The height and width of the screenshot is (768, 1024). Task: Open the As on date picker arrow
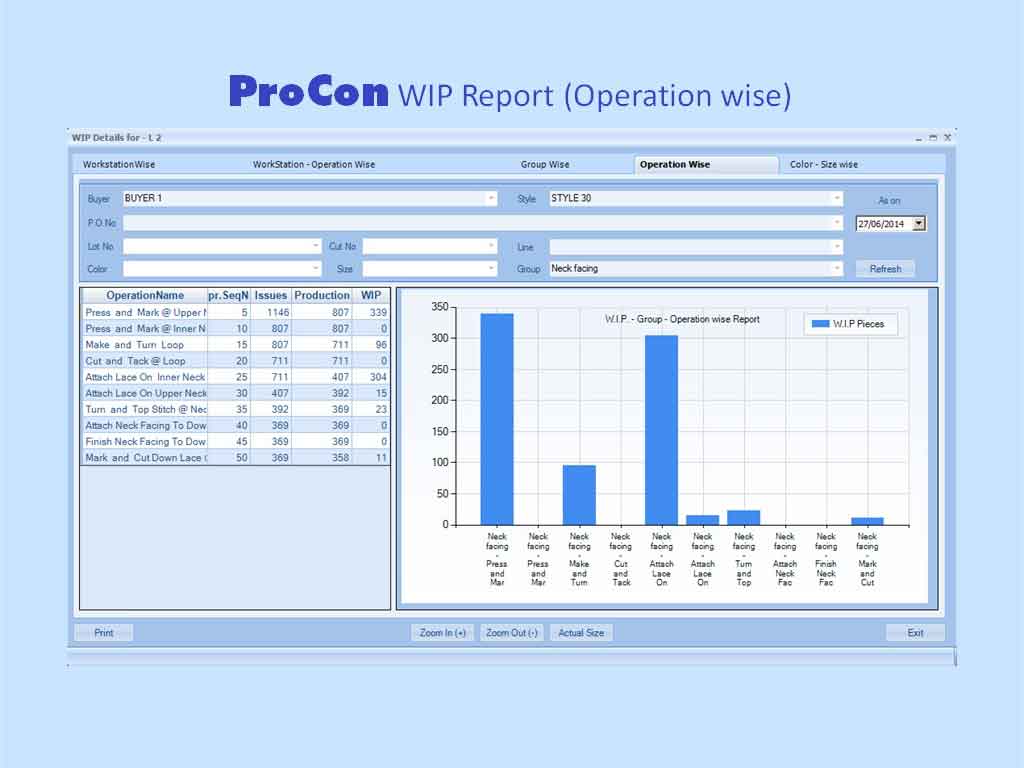919,224
